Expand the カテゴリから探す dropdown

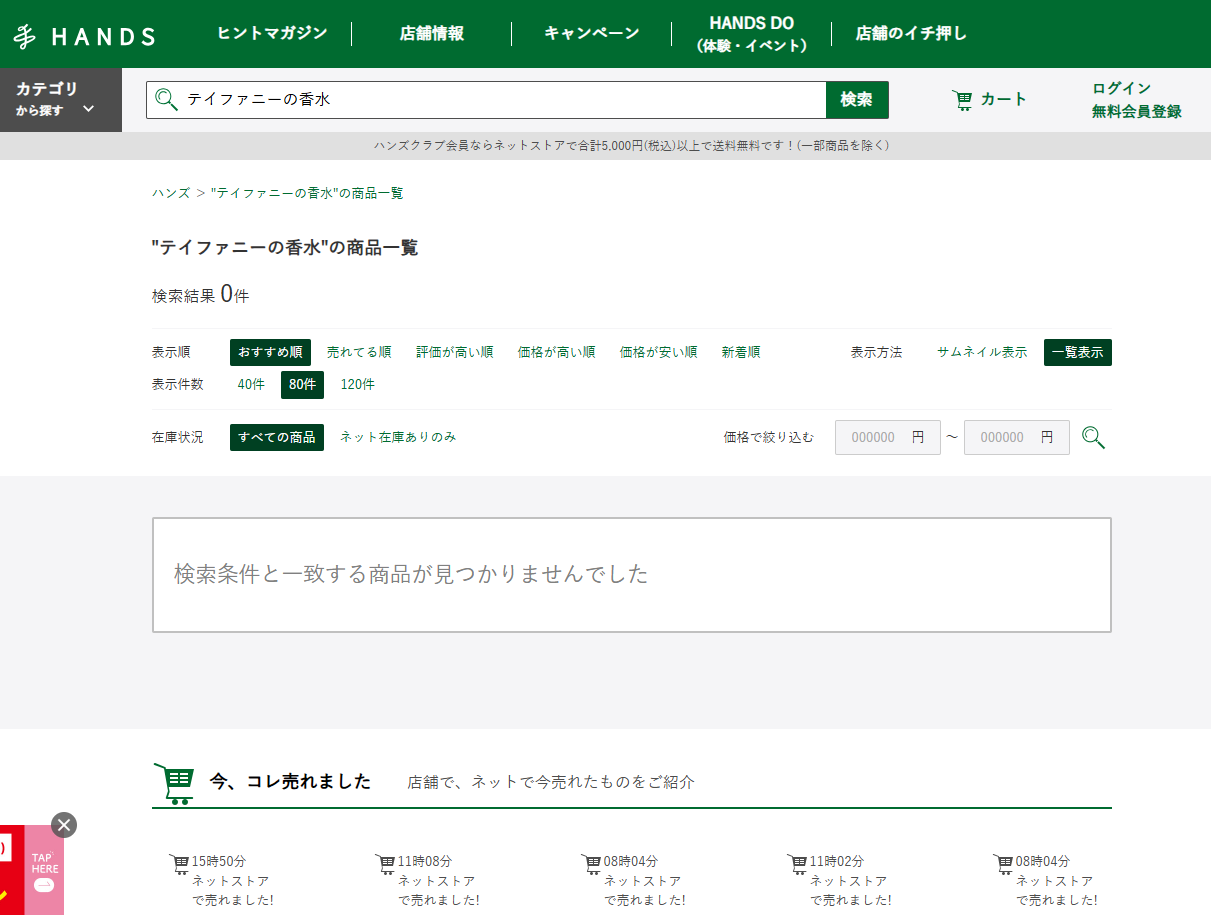[61, 100]
